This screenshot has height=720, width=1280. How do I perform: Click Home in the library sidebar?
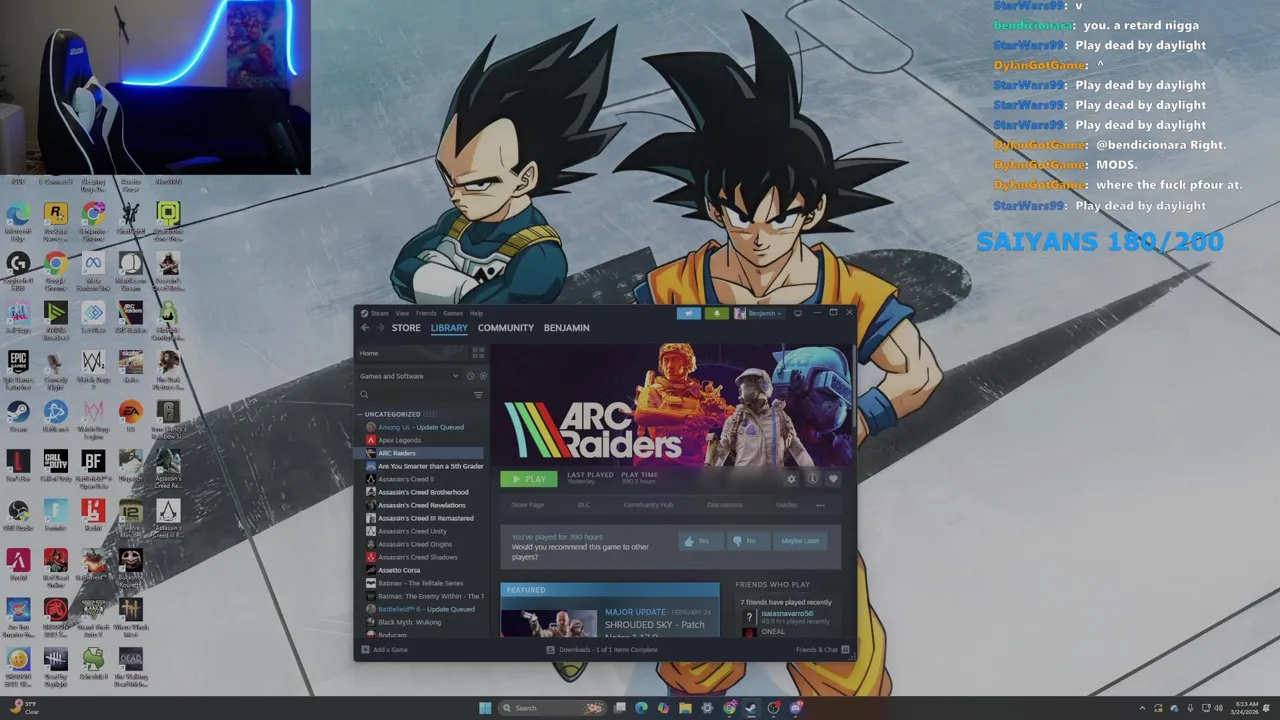(412, 353)
